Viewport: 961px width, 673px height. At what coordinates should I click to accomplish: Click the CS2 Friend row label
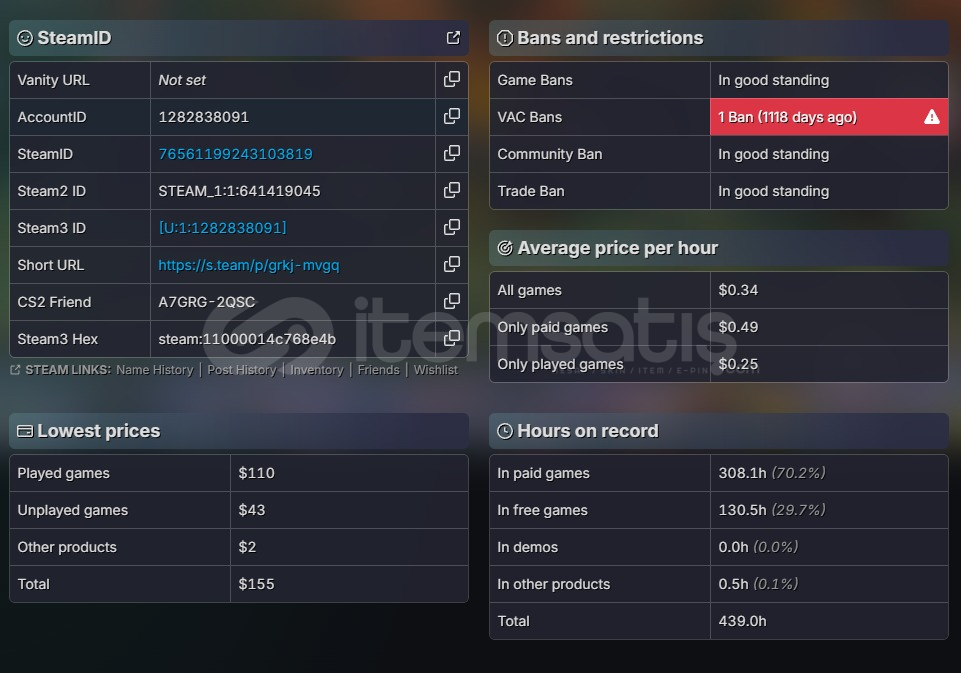[x=54, y=302]
